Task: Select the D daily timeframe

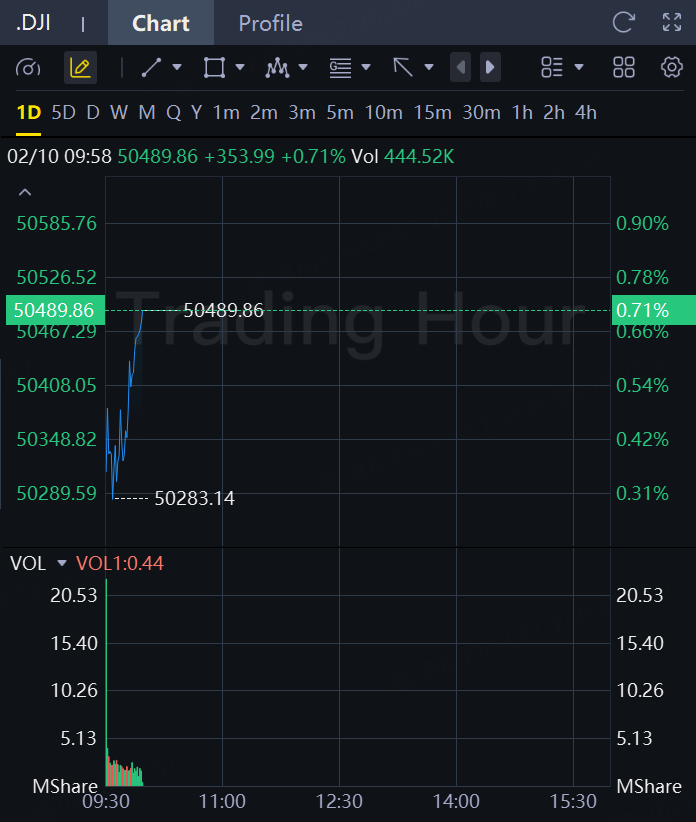Action: coord(93,113)
